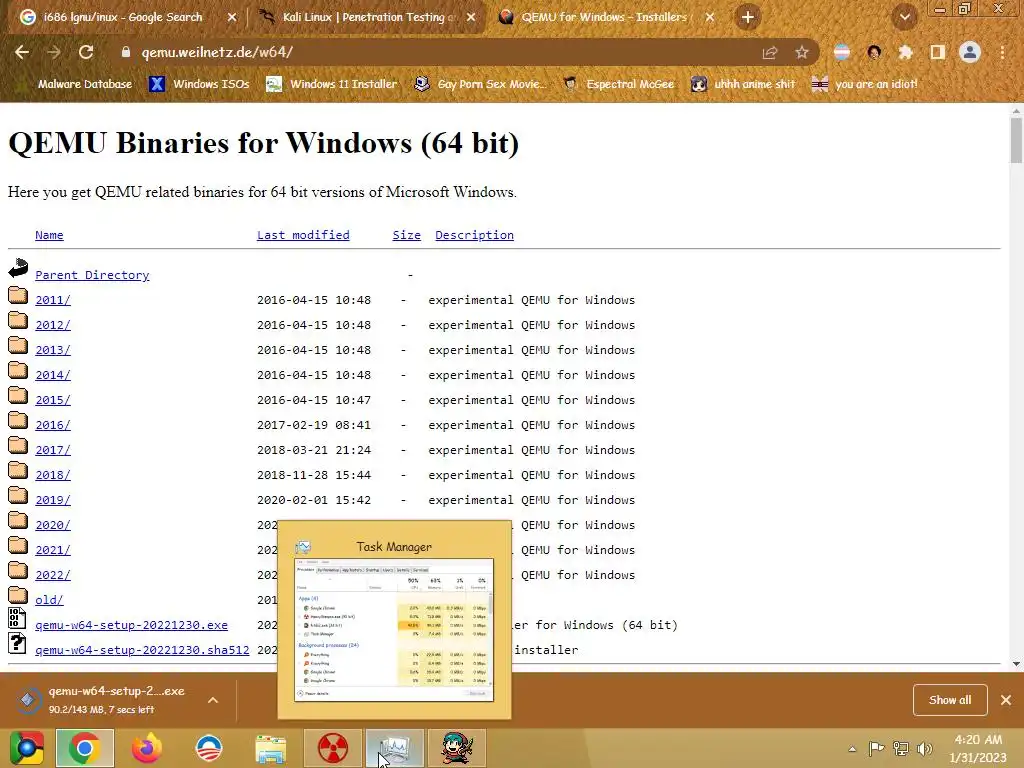Sort listing by Size
This screenshot has width=1024, height=768.
click(406, 235)
